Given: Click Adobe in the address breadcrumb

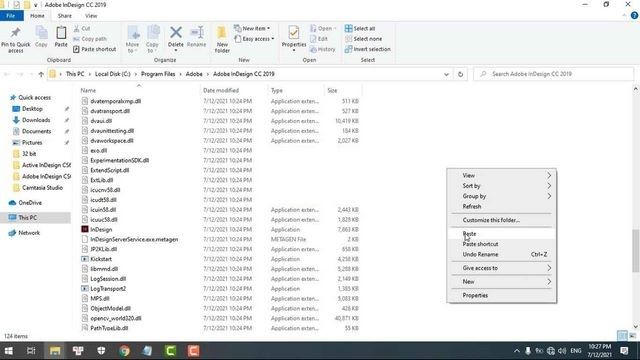Looking at the screenshot, I should pyautogui.click(x=194, y=74).
